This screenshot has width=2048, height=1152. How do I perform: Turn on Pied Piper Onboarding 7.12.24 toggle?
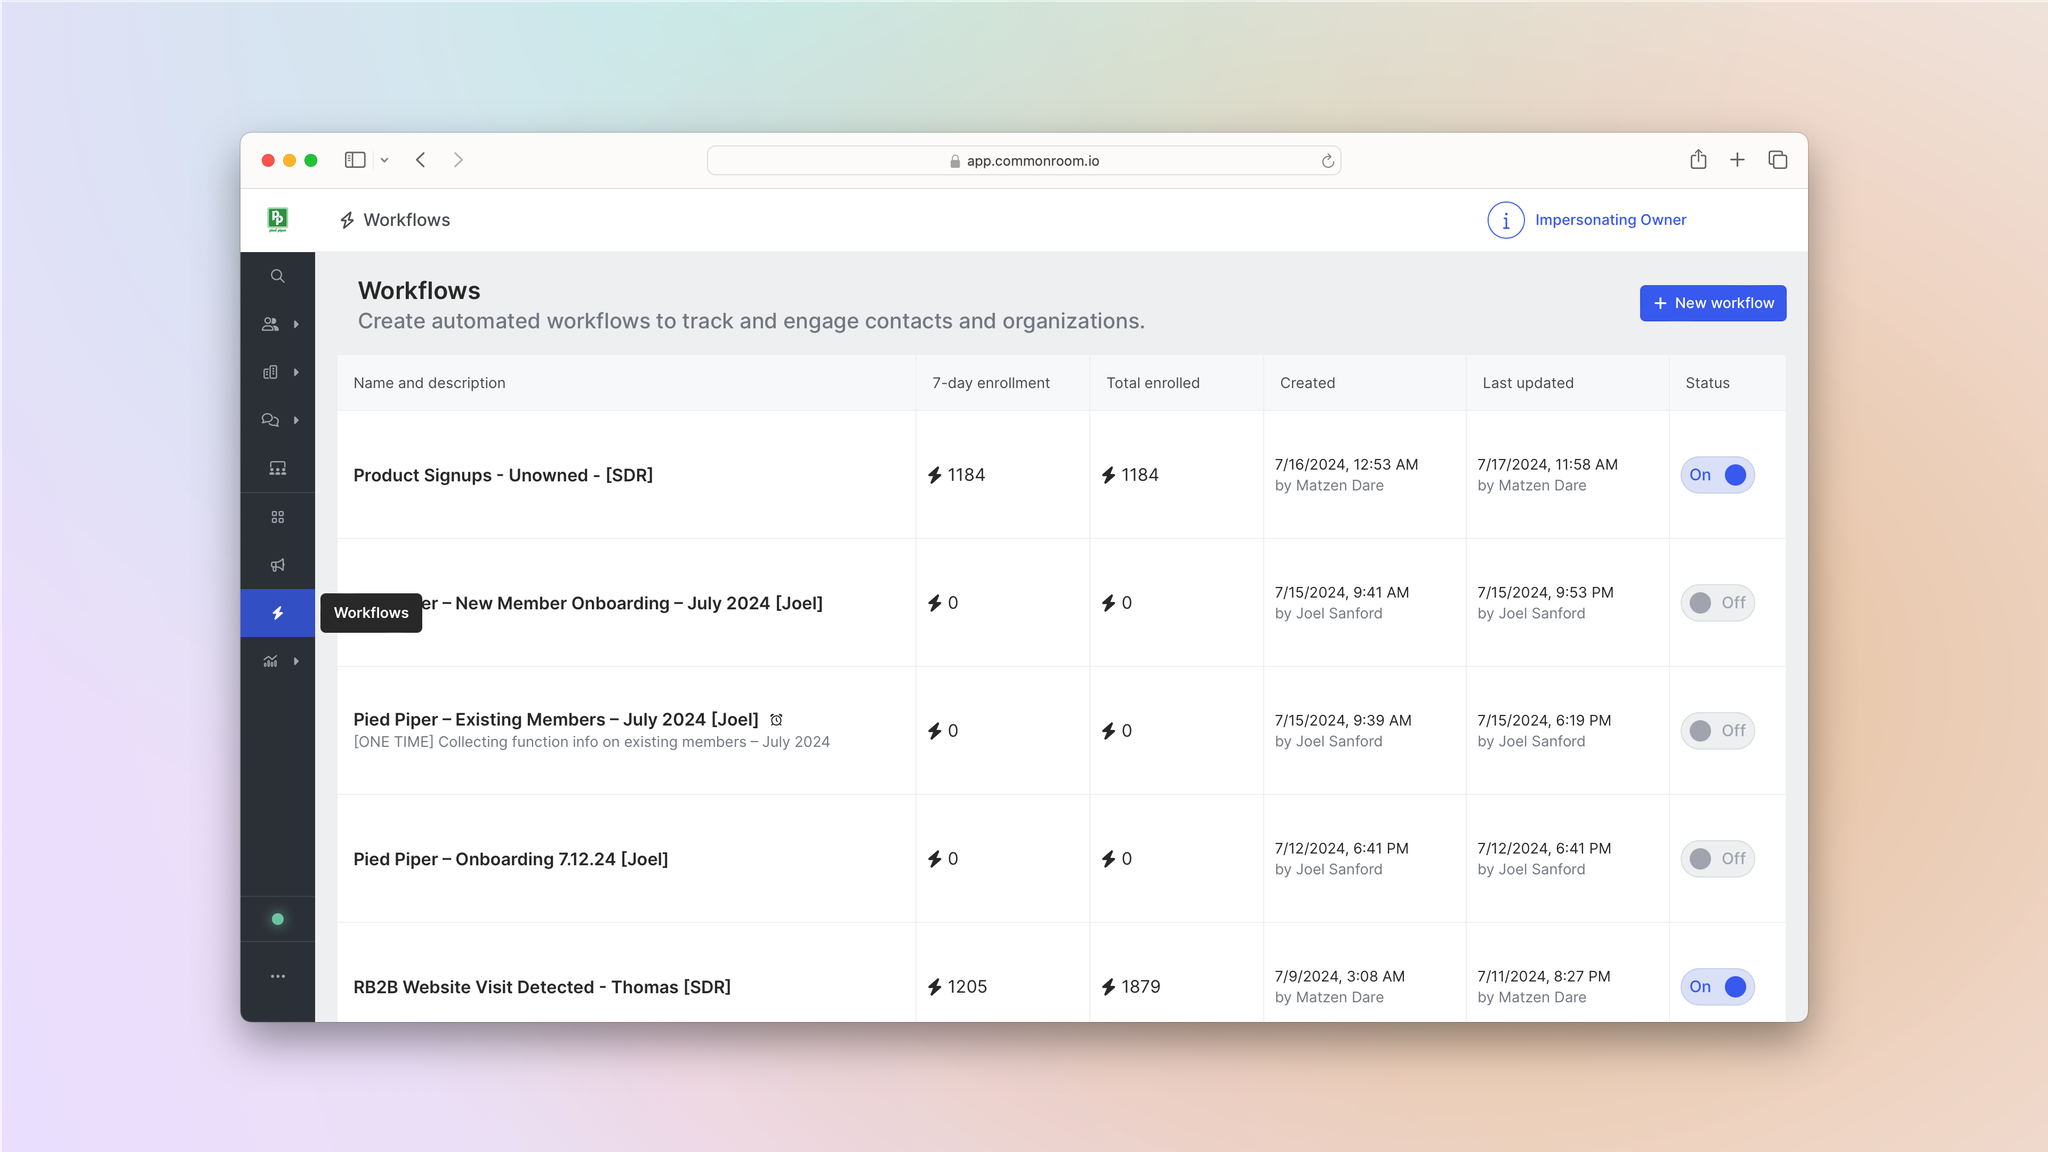pyautogui.click(x=1717, y=859)
